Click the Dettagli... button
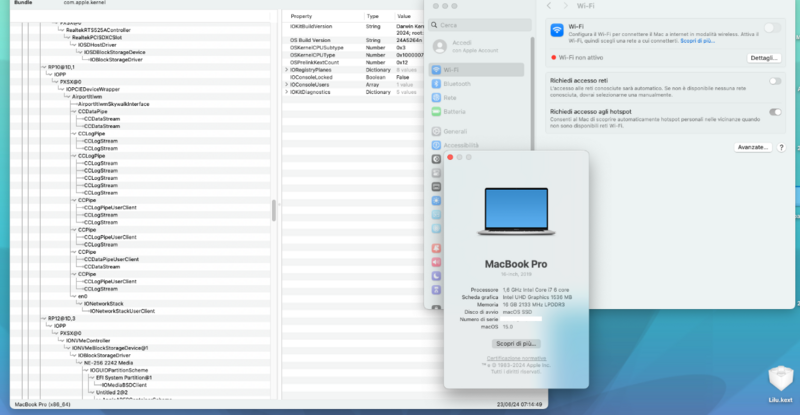 [764, 58]
